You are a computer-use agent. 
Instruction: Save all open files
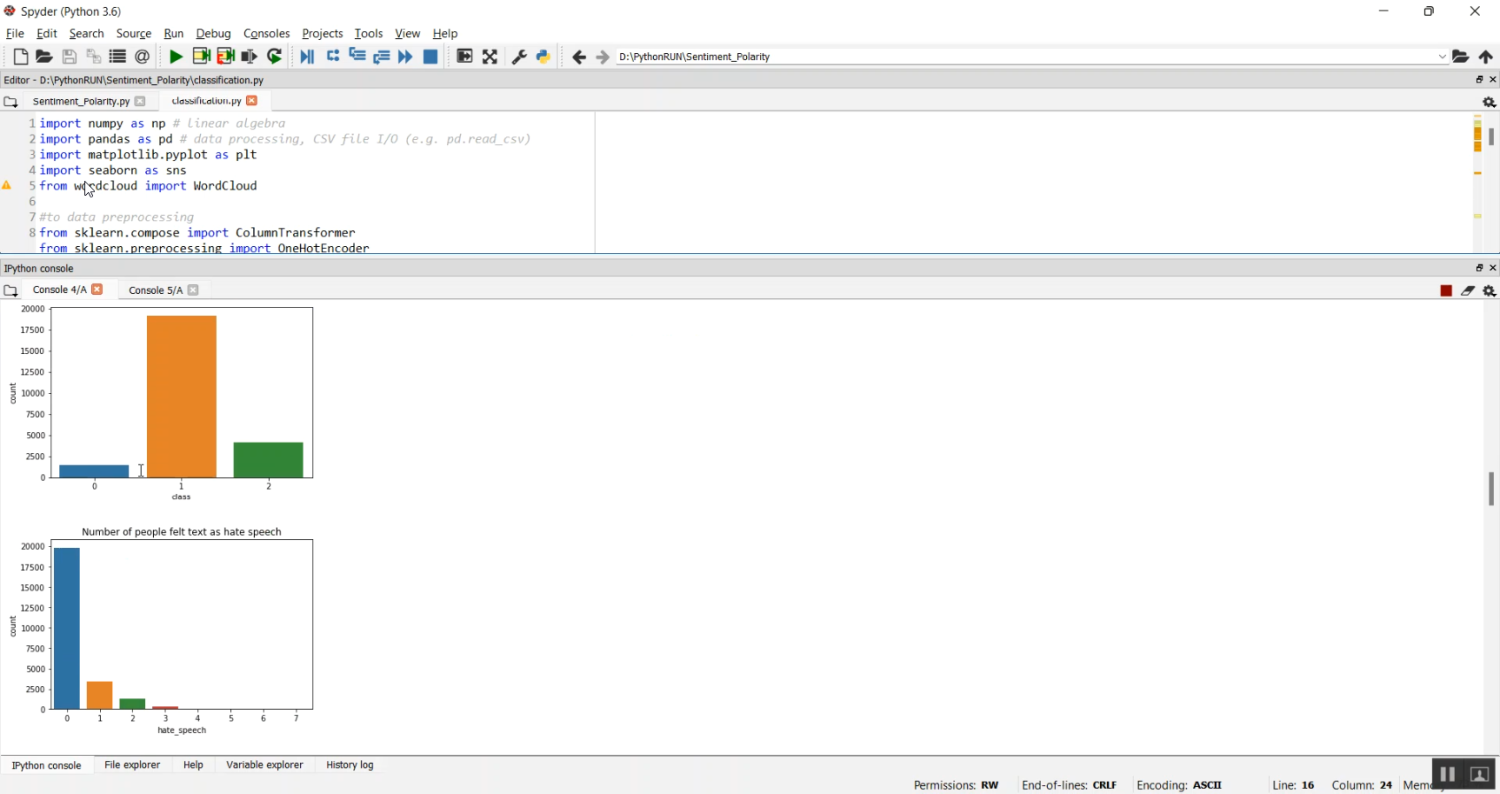(93, 57)
